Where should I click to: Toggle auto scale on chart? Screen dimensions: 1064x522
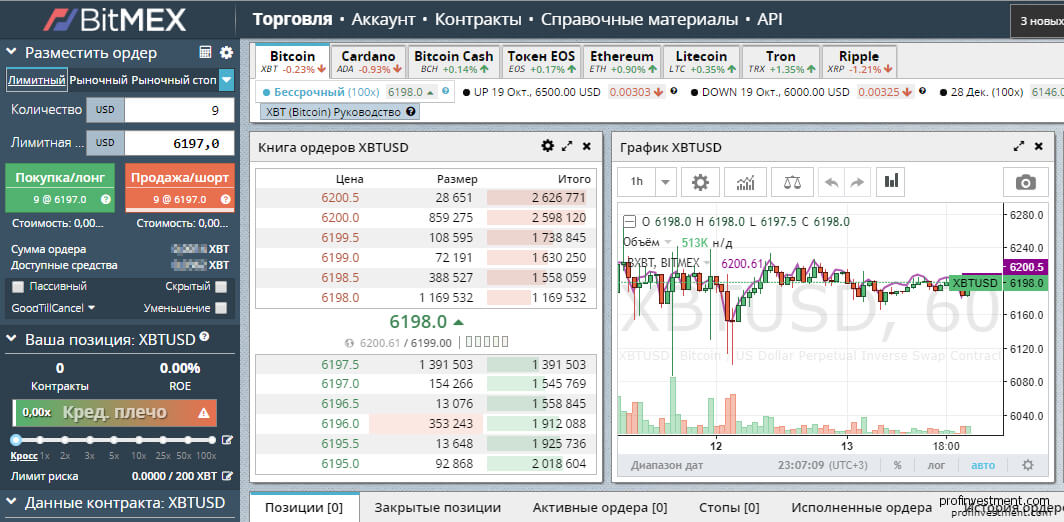(983, 465)
